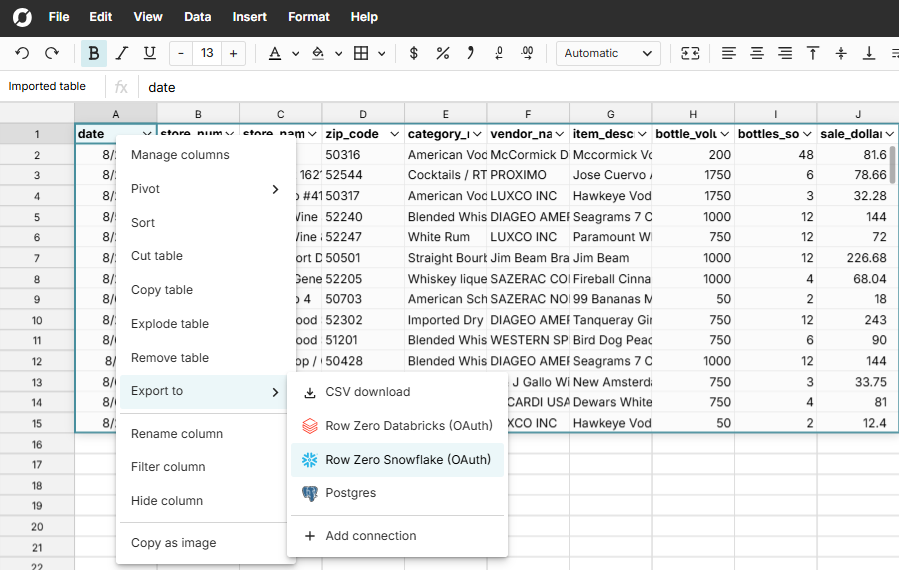This screenshot has height=570, width=899.
Task: Click CSV download option
Action: (x=367, y=392)
